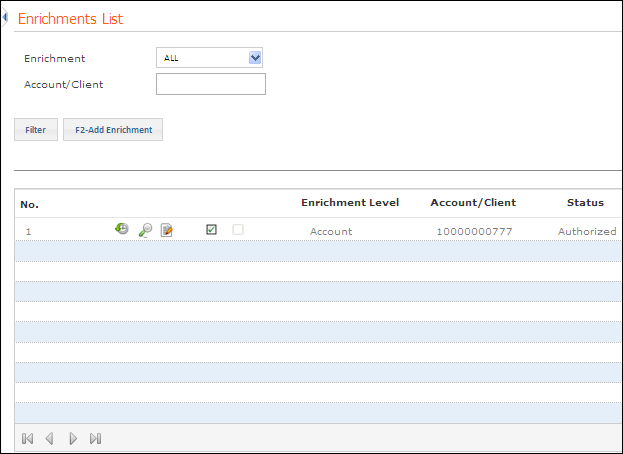Sort by Enrichment Level column header
This screenshot has width=623, height=454.
pos(350,203)
